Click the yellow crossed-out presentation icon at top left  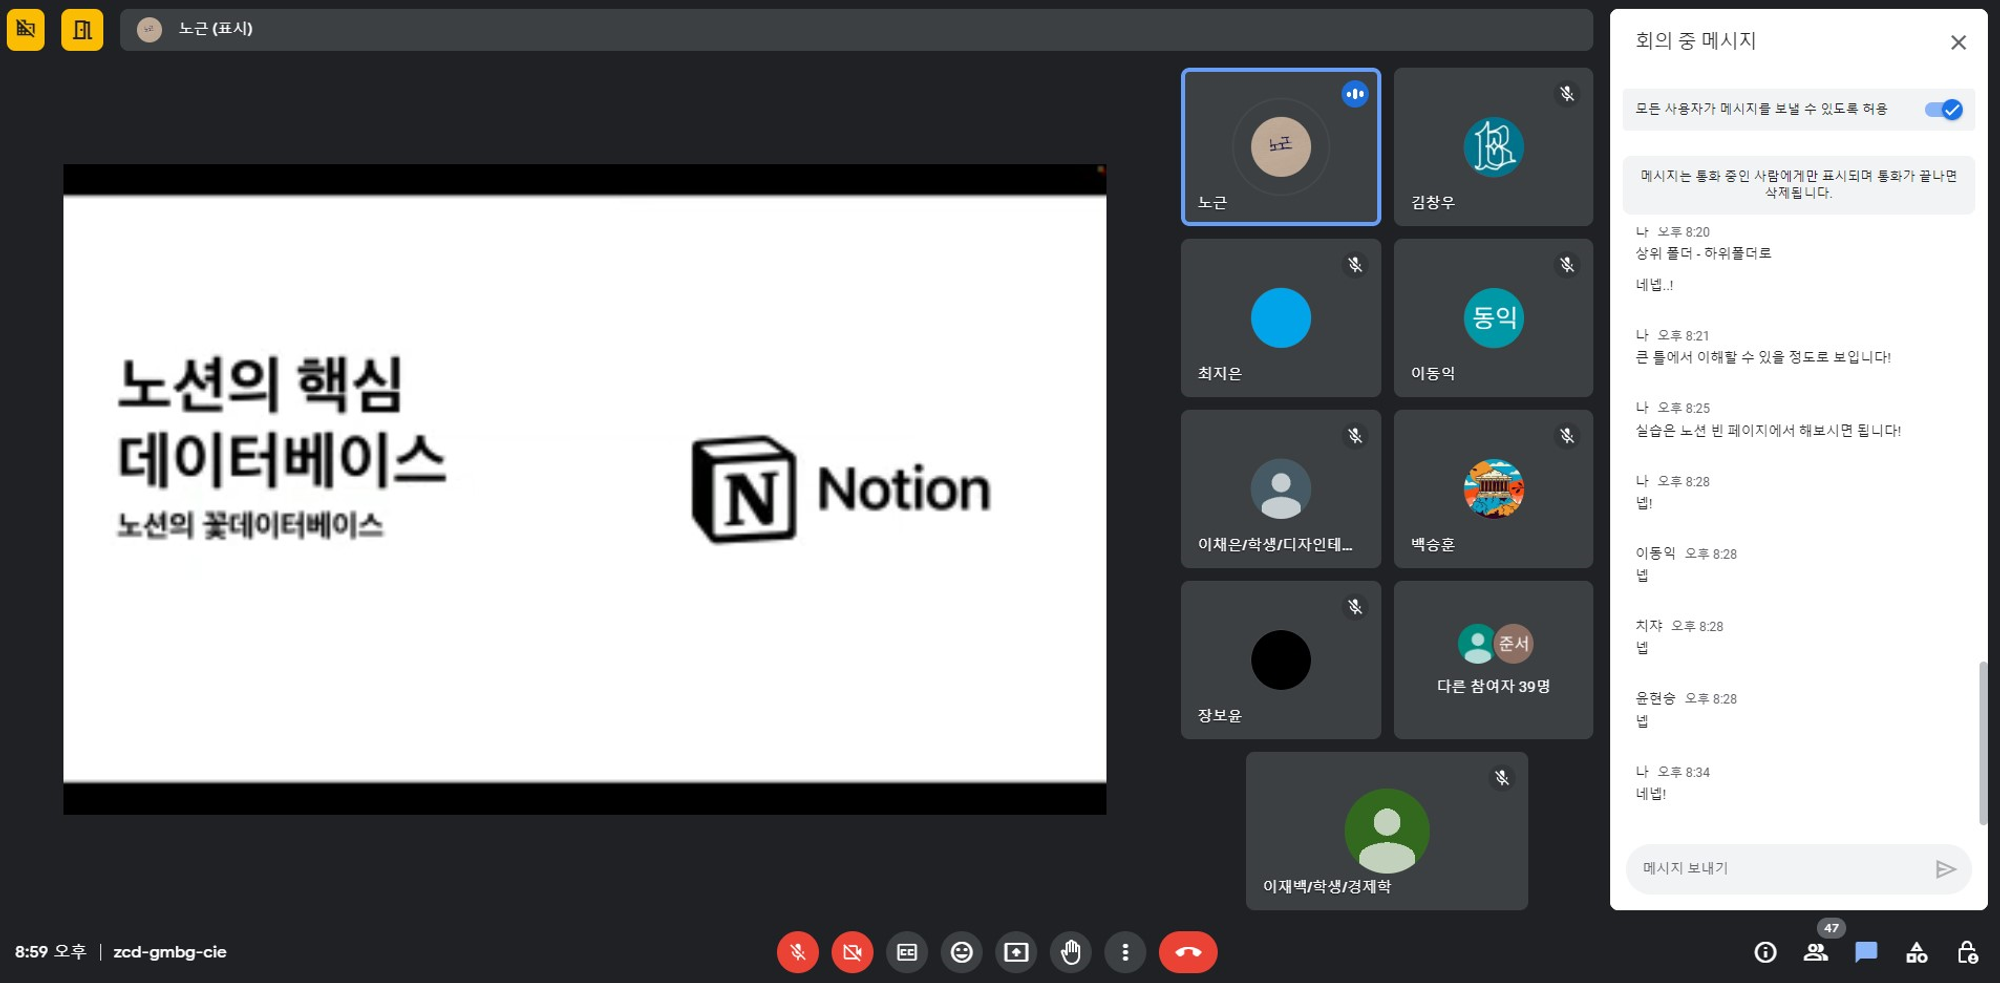[26, 29]
